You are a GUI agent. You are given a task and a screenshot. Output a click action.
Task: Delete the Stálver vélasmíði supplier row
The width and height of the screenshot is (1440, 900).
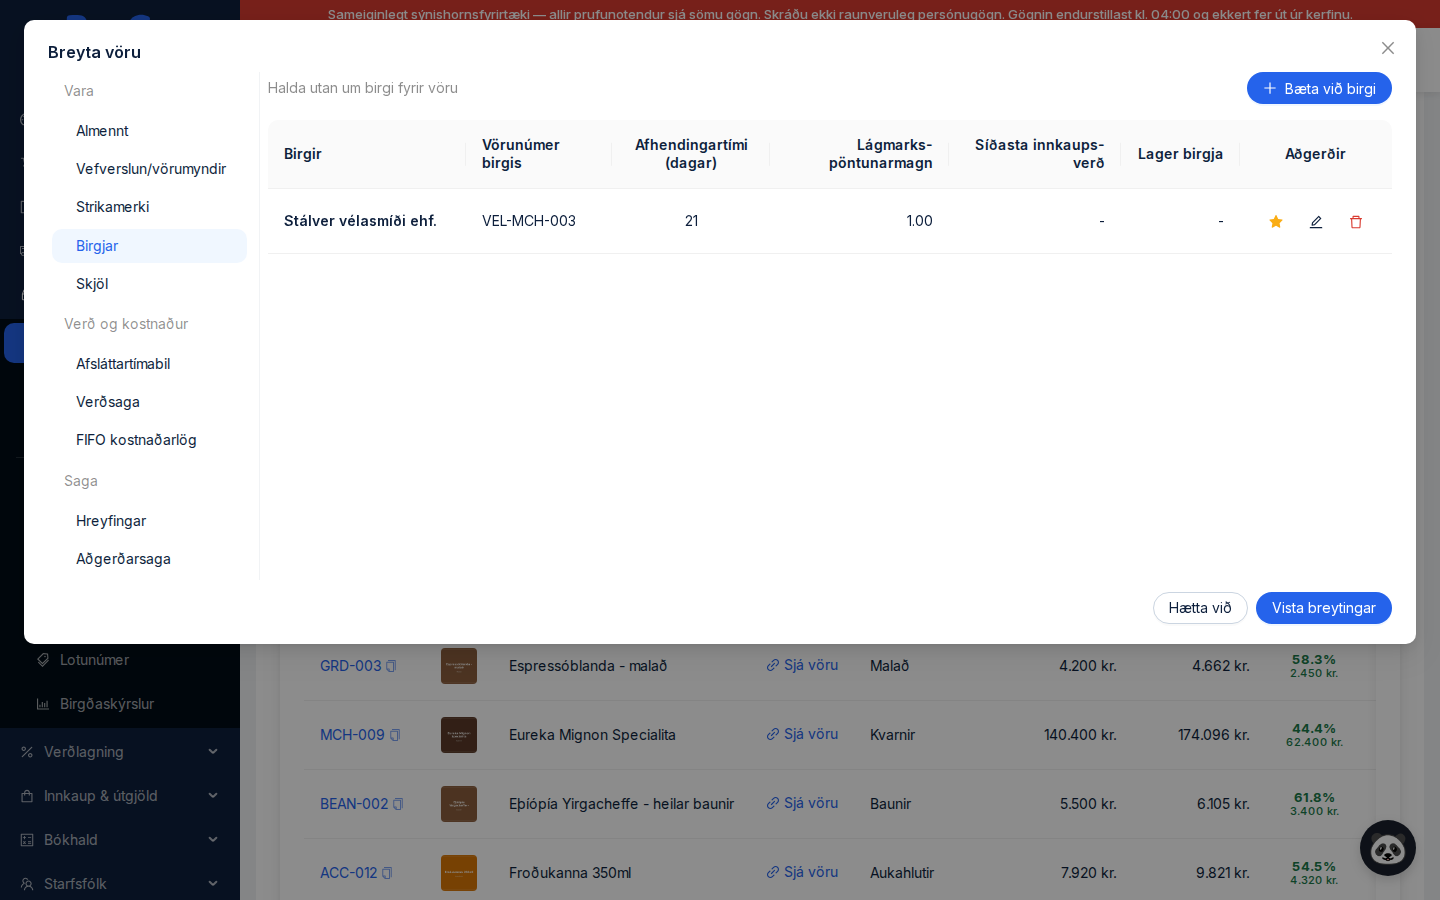[x=1356, y=222]
